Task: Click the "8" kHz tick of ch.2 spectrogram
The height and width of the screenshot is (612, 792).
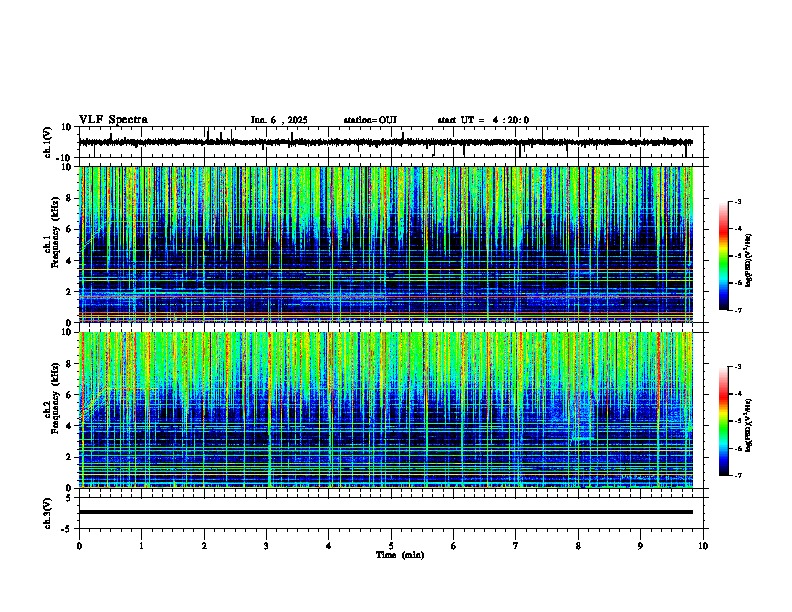Action: (70, 364)
